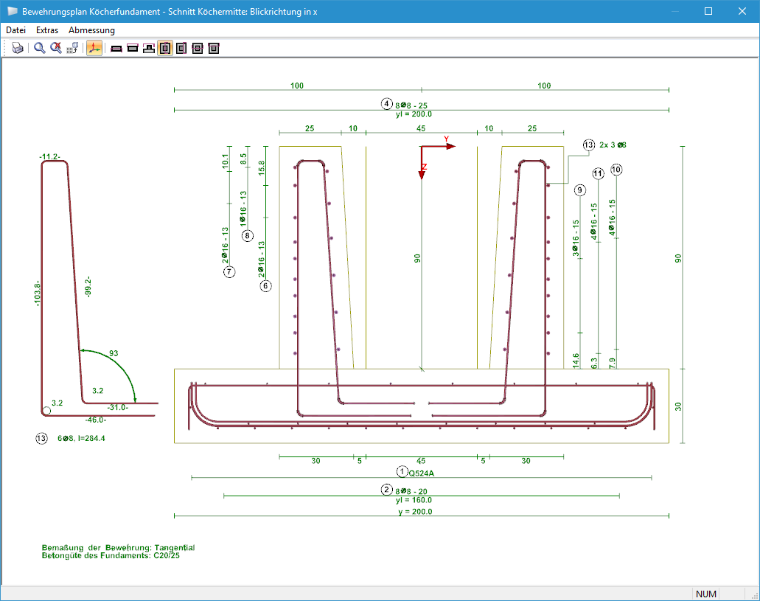Activate the zoom magnifier tool
The height and width of the screenshot is (601, 760).
(x=39, y=48)
